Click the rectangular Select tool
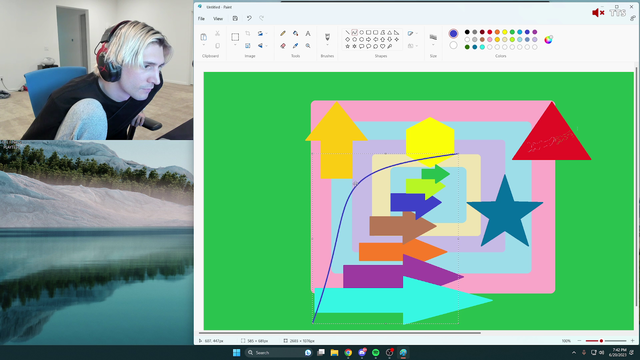The width and height of the screenshot is (640, 360). (x=235, y=37)
